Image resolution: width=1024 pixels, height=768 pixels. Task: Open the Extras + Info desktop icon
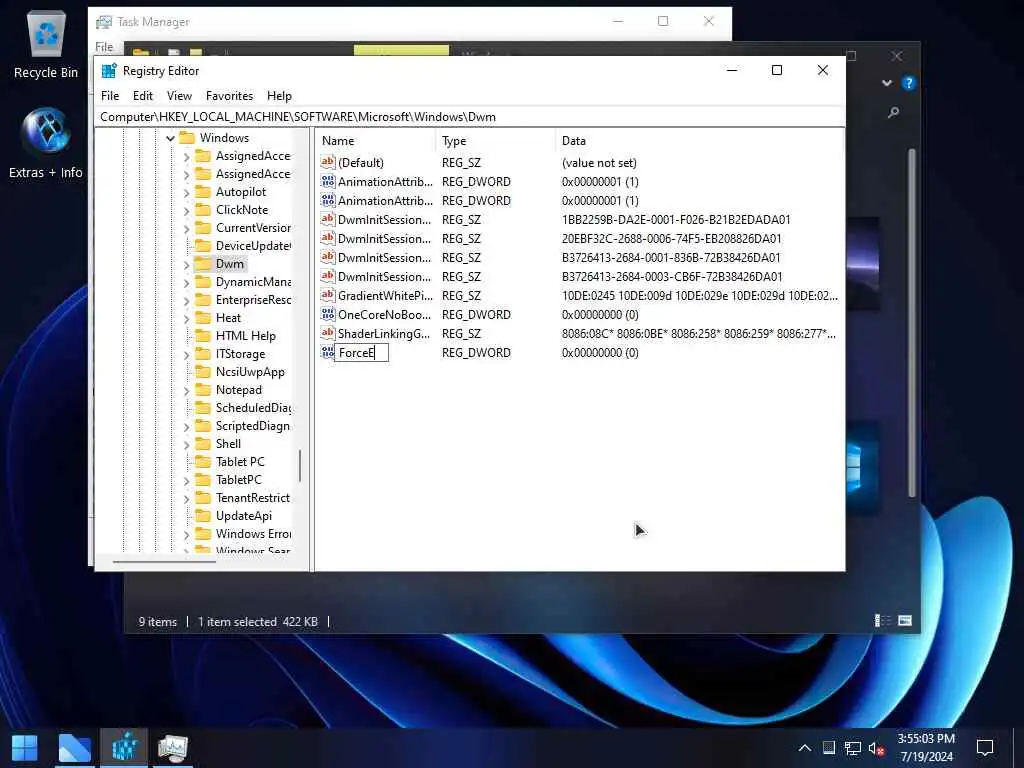tap(46, 144)
